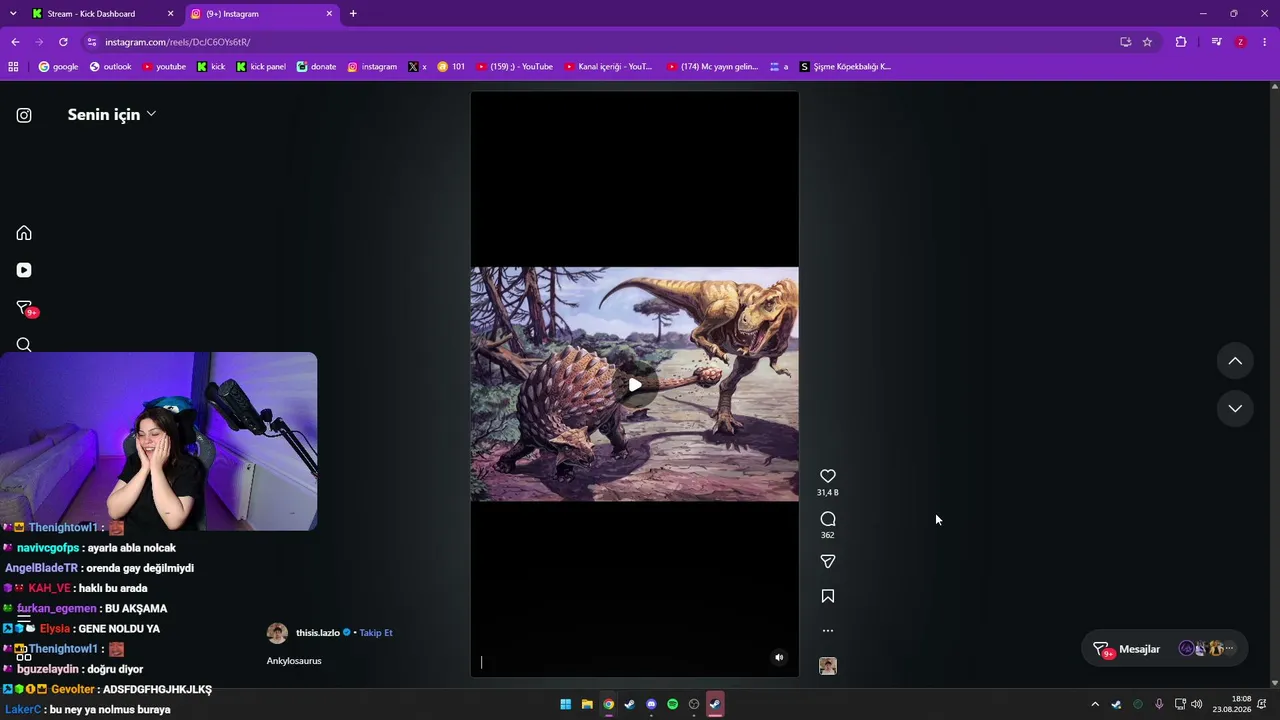
Task: Go to the previous reel with up chevron
Action: (x=1235, y=361)
